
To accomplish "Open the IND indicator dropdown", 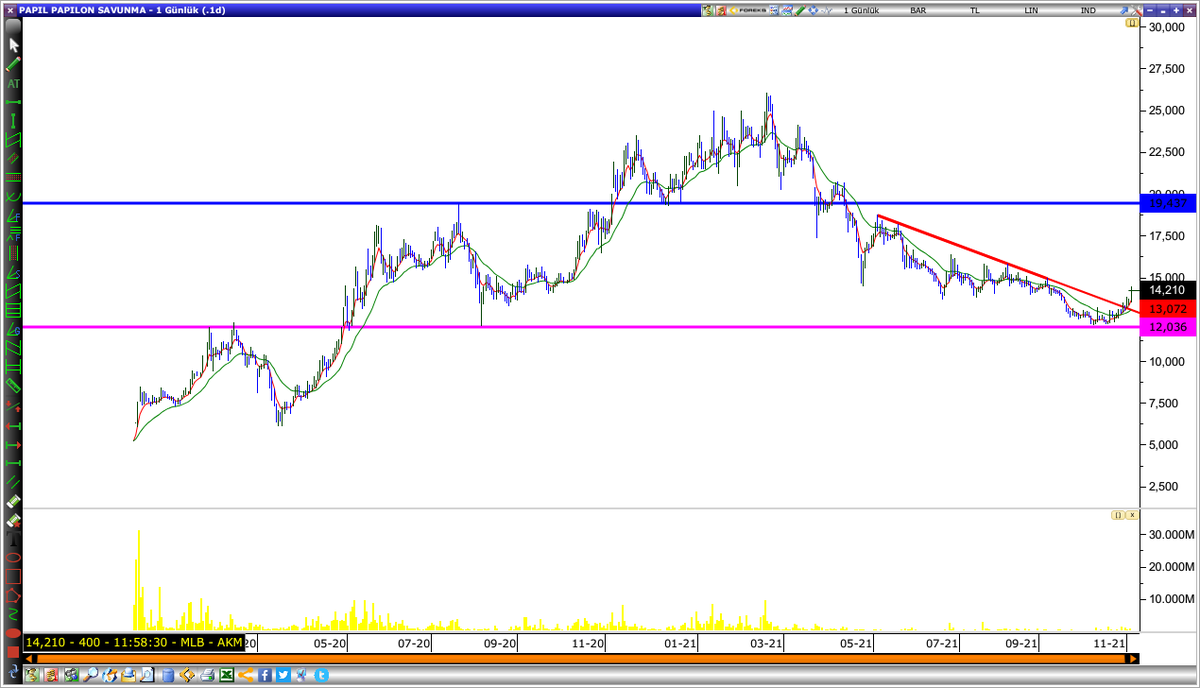I will [x=1086, y=10].
